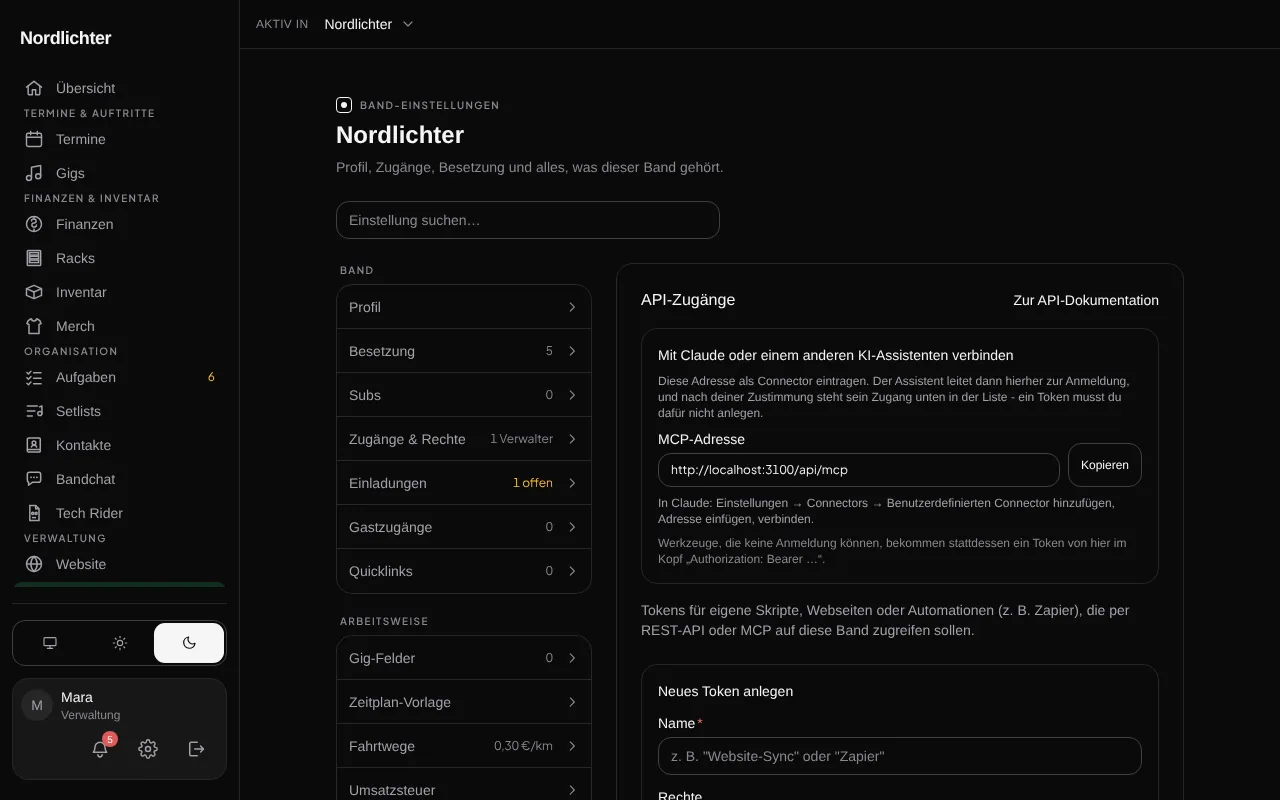Open the Fahrtwege row showing 0,30 €/km

click(464, 746)
